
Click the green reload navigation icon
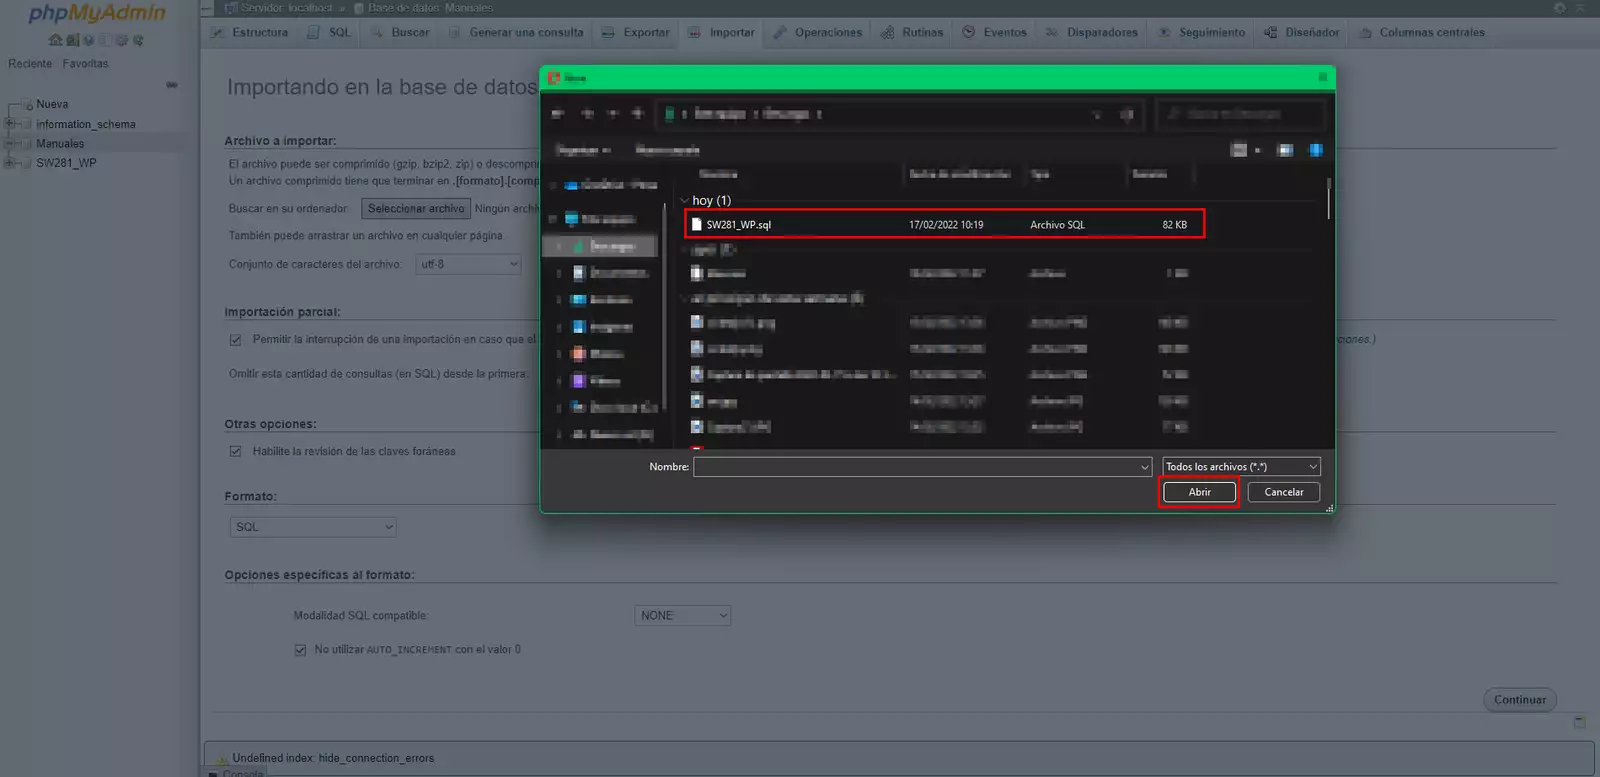point(138,41)
